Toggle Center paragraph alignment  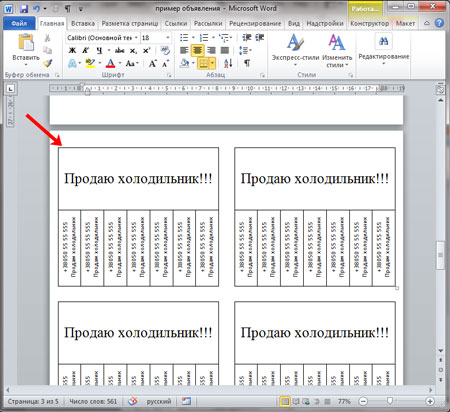[x=198, y=50]
